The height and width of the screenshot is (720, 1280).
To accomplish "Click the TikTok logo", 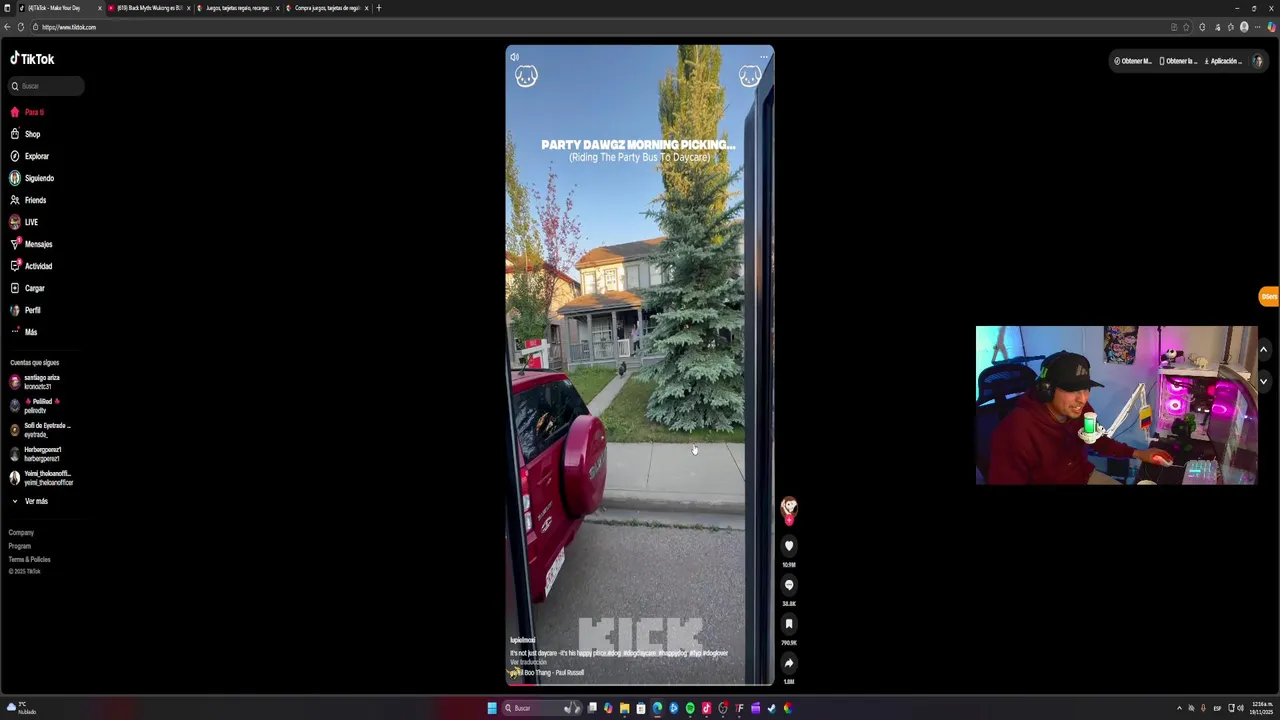I will (32, 59).
